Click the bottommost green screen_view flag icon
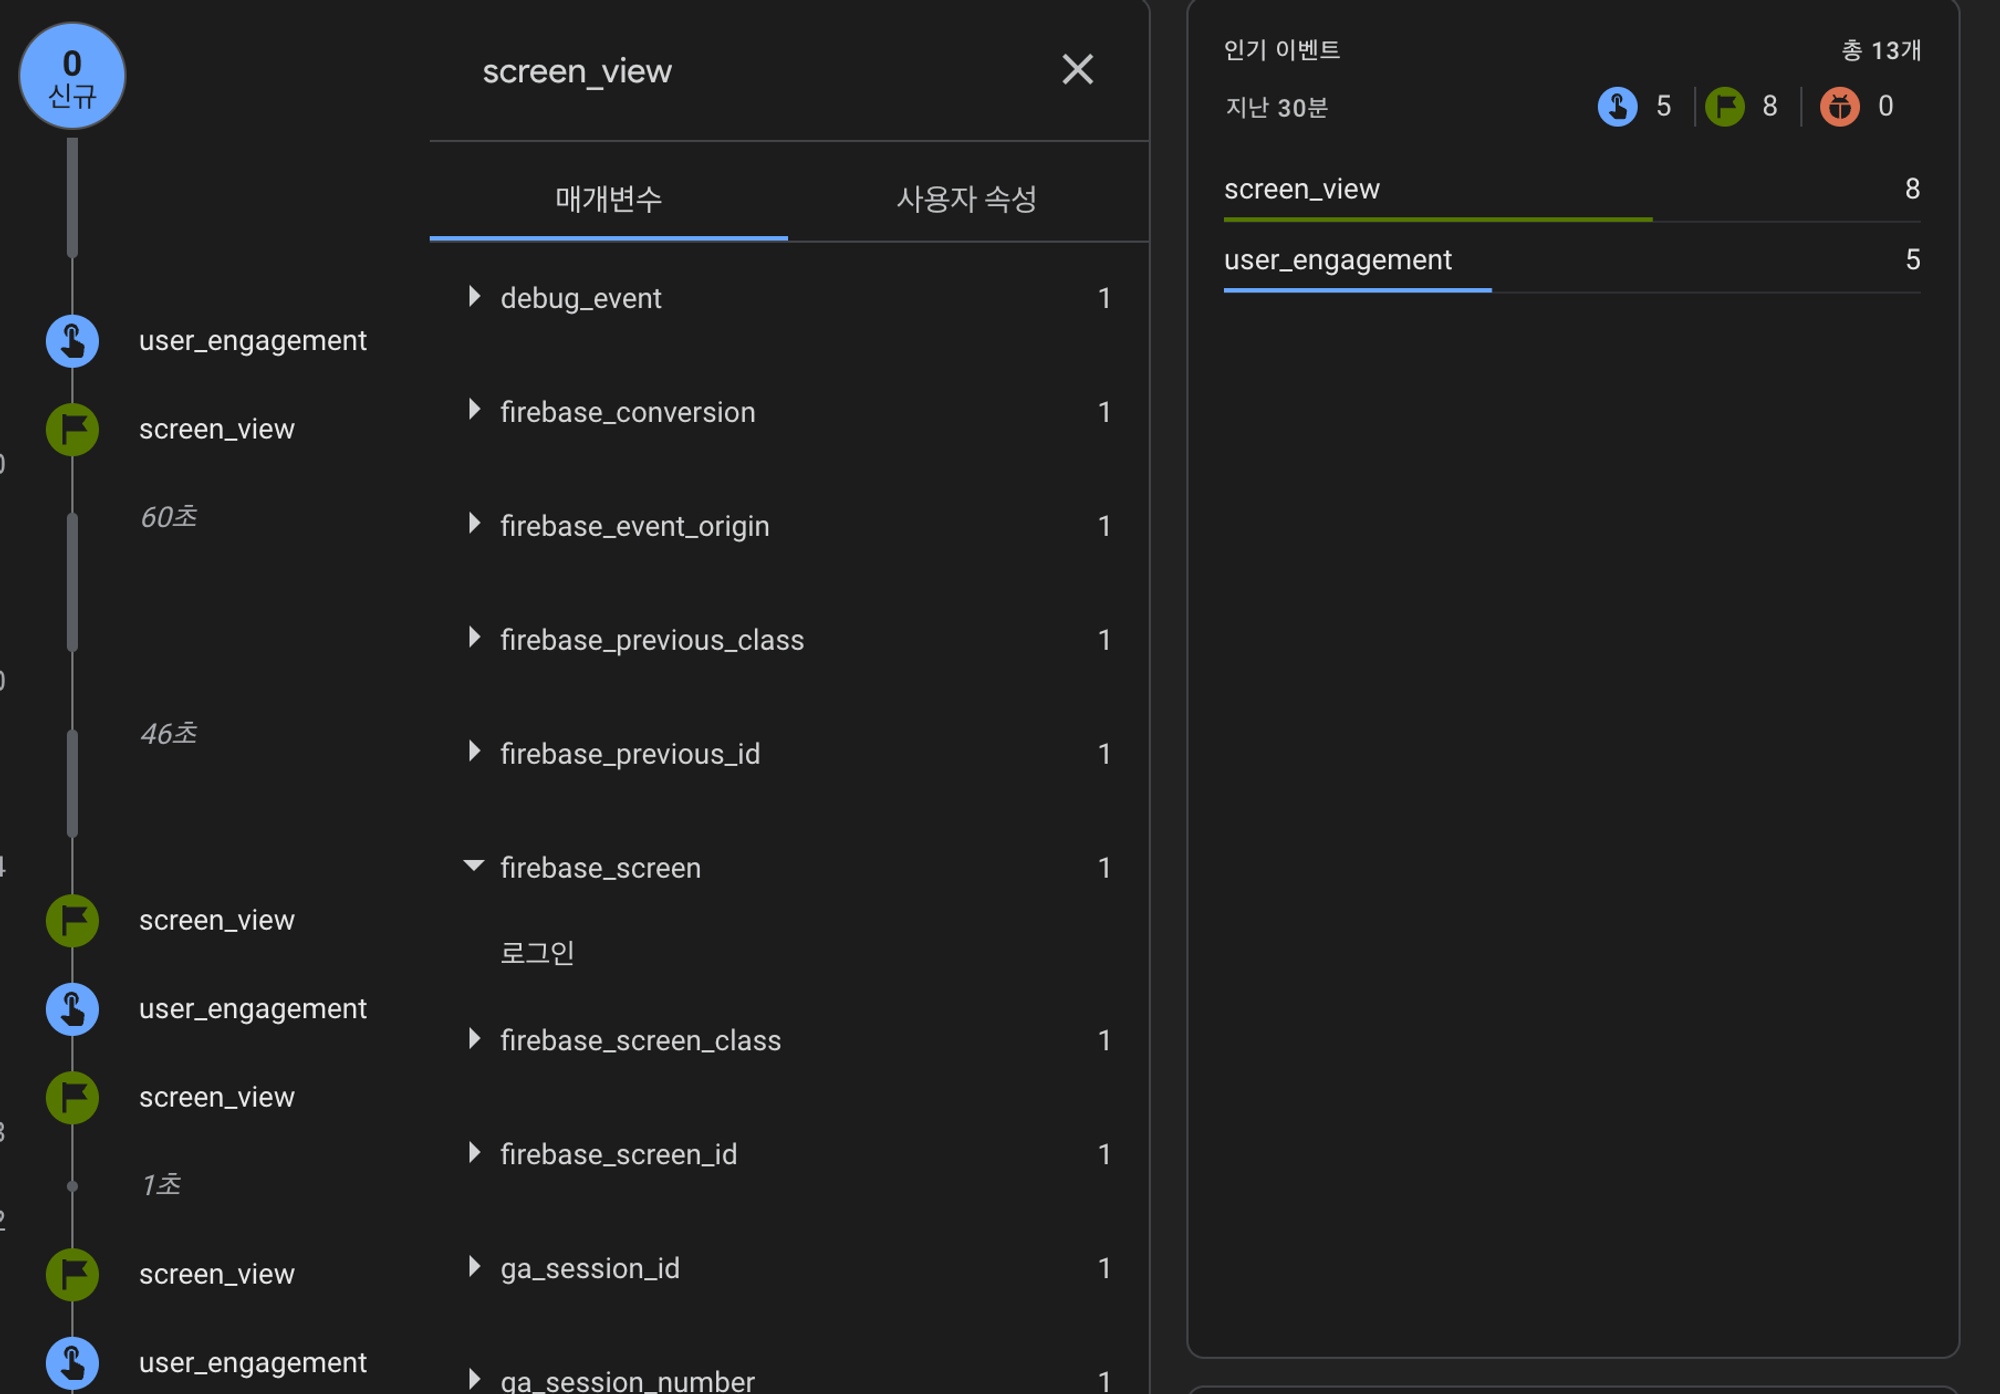2000x1394 pixels. pyautogui.click(x=72, y=1274)
